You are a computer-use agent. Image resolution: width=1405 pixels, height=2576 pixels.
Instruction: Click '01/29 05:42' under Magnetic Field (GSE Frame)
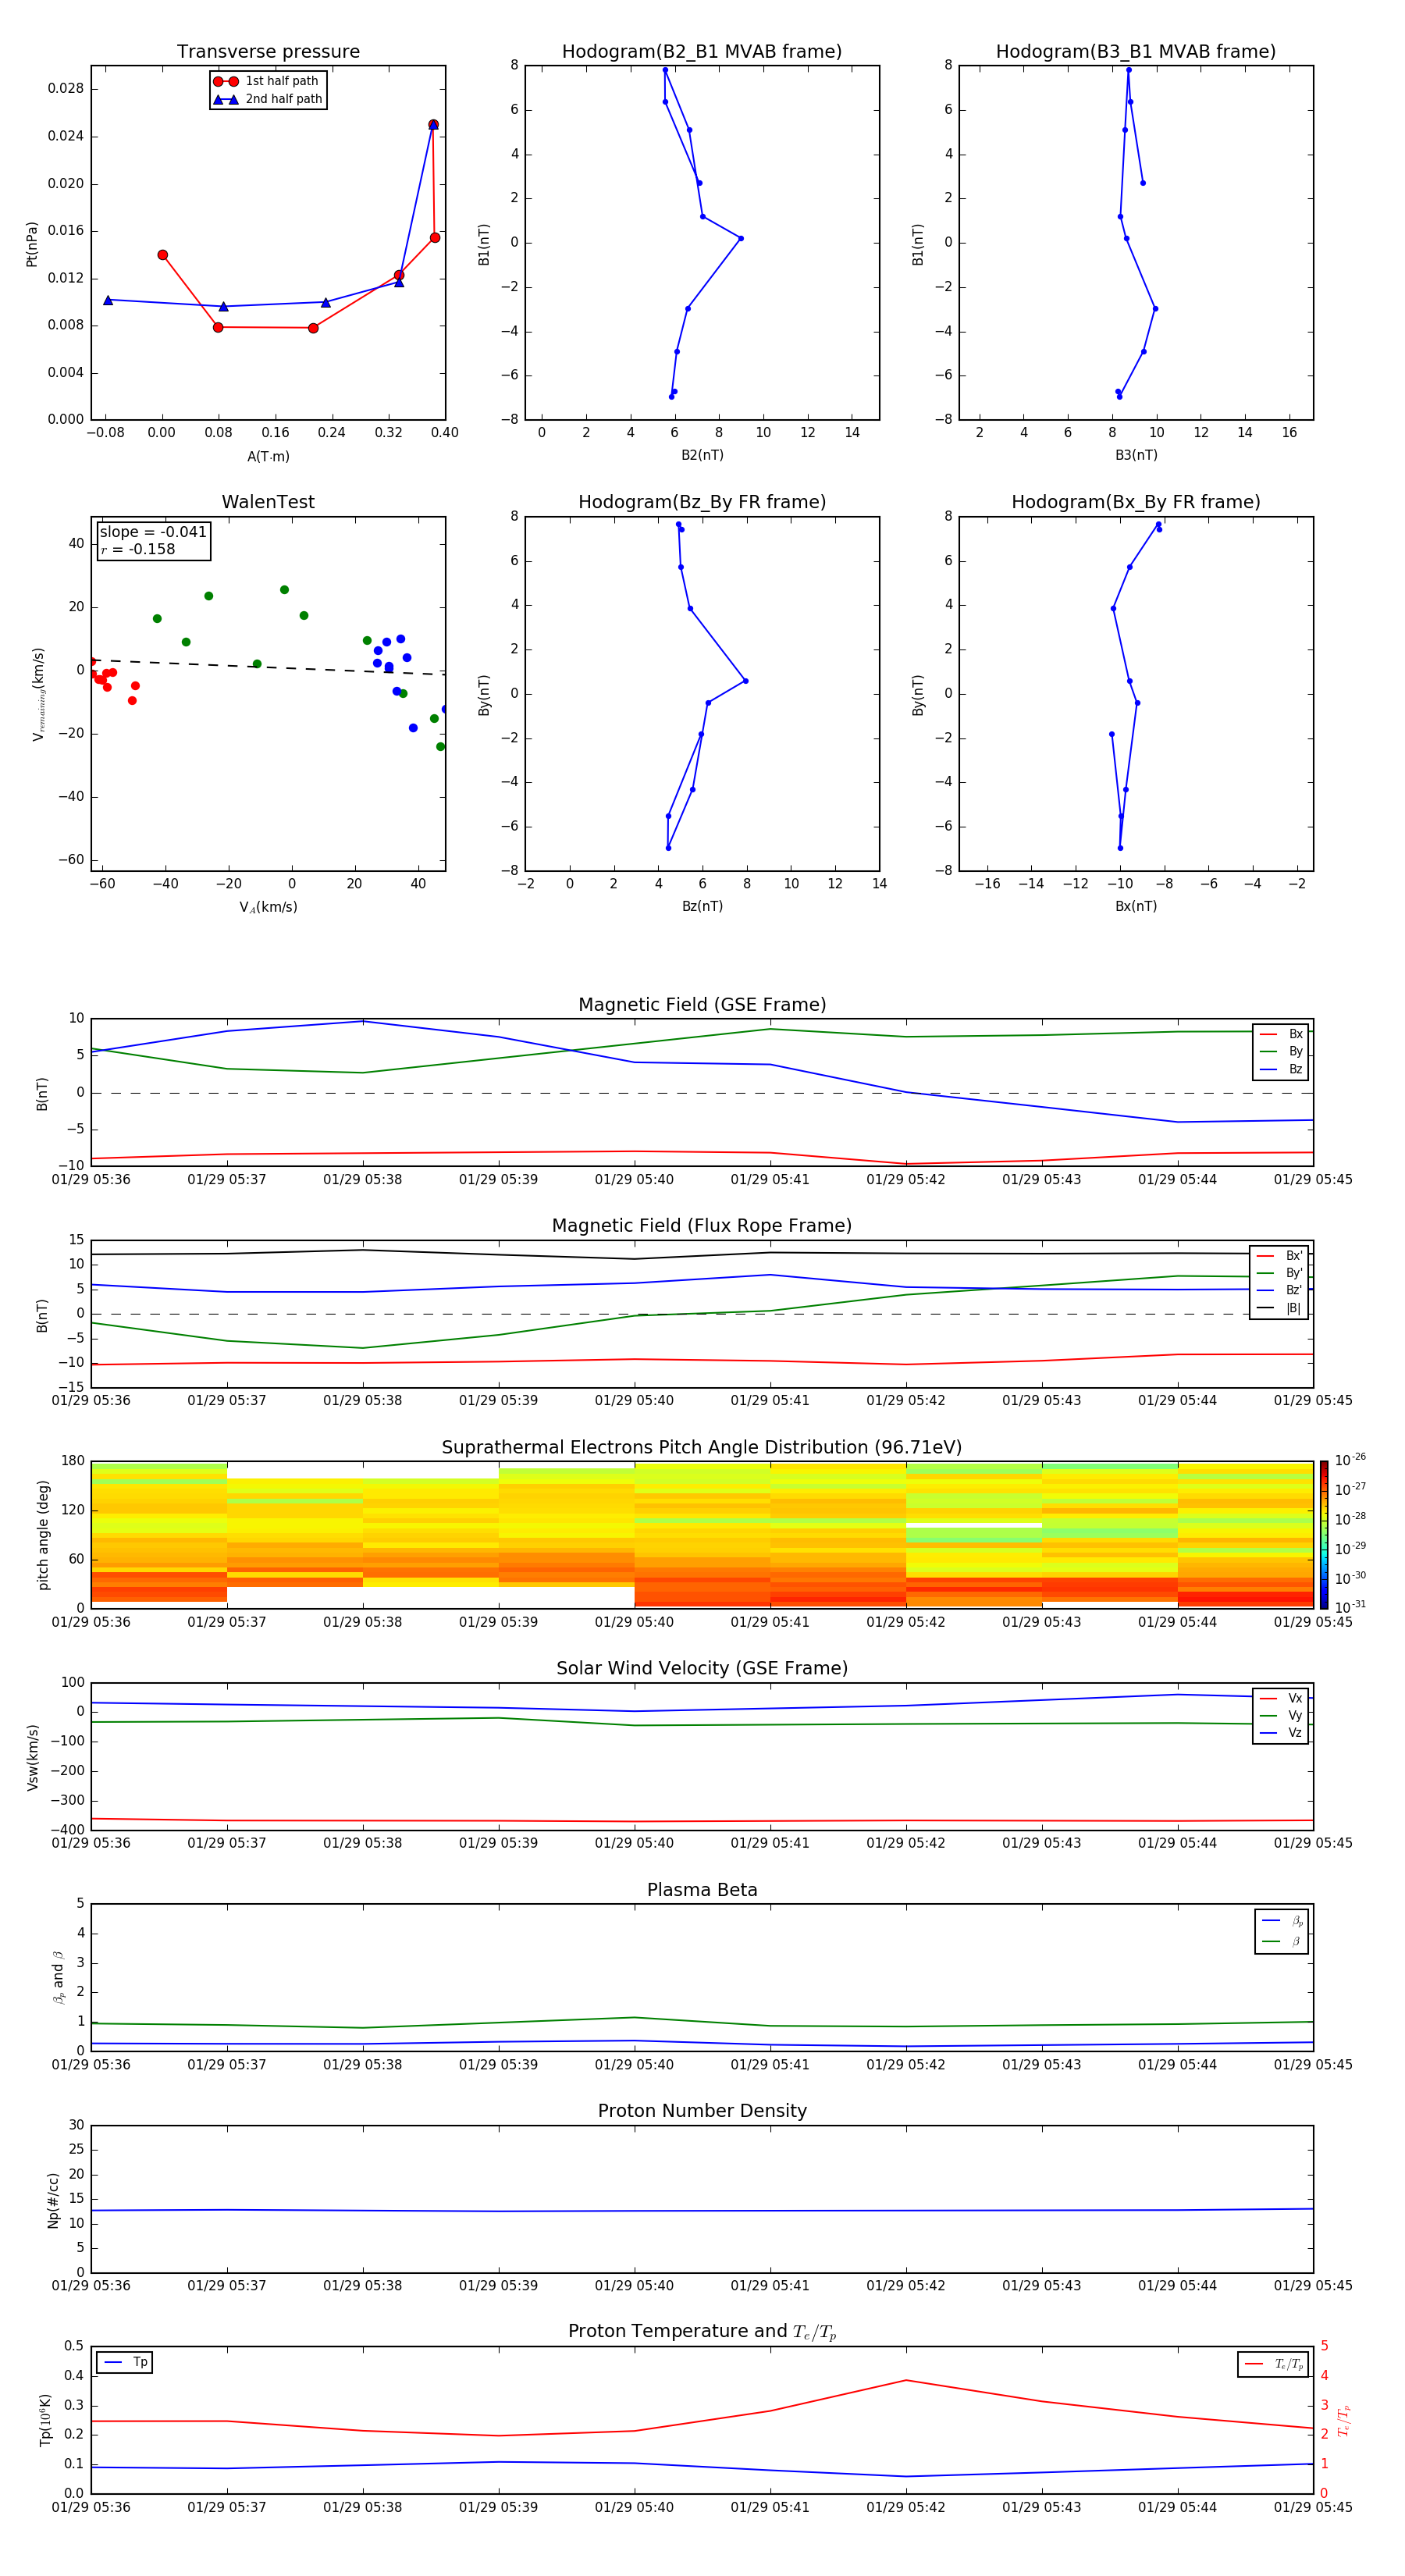[x=906, y=1180]
